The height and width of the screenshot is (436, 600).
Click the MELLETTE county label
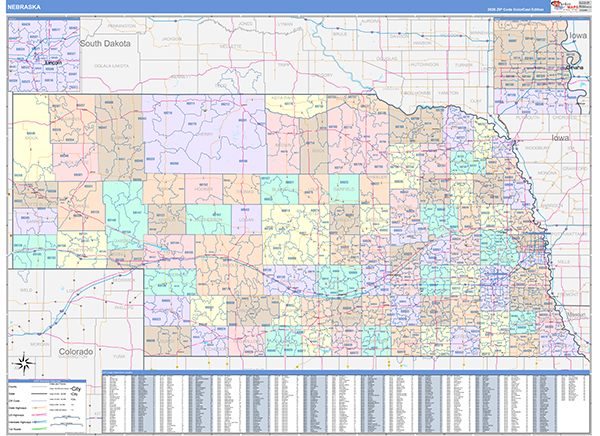230,46
